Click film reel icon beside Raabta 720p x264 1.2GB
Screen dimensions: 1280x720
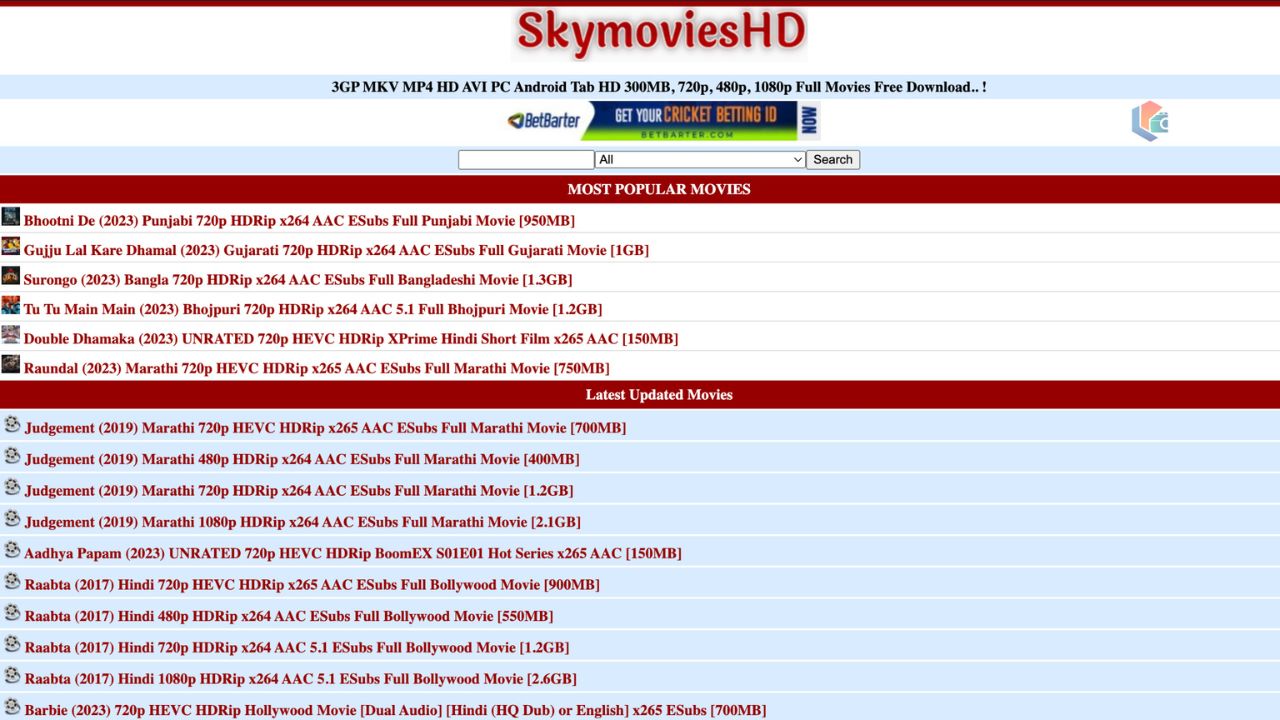tap(12, 644)
